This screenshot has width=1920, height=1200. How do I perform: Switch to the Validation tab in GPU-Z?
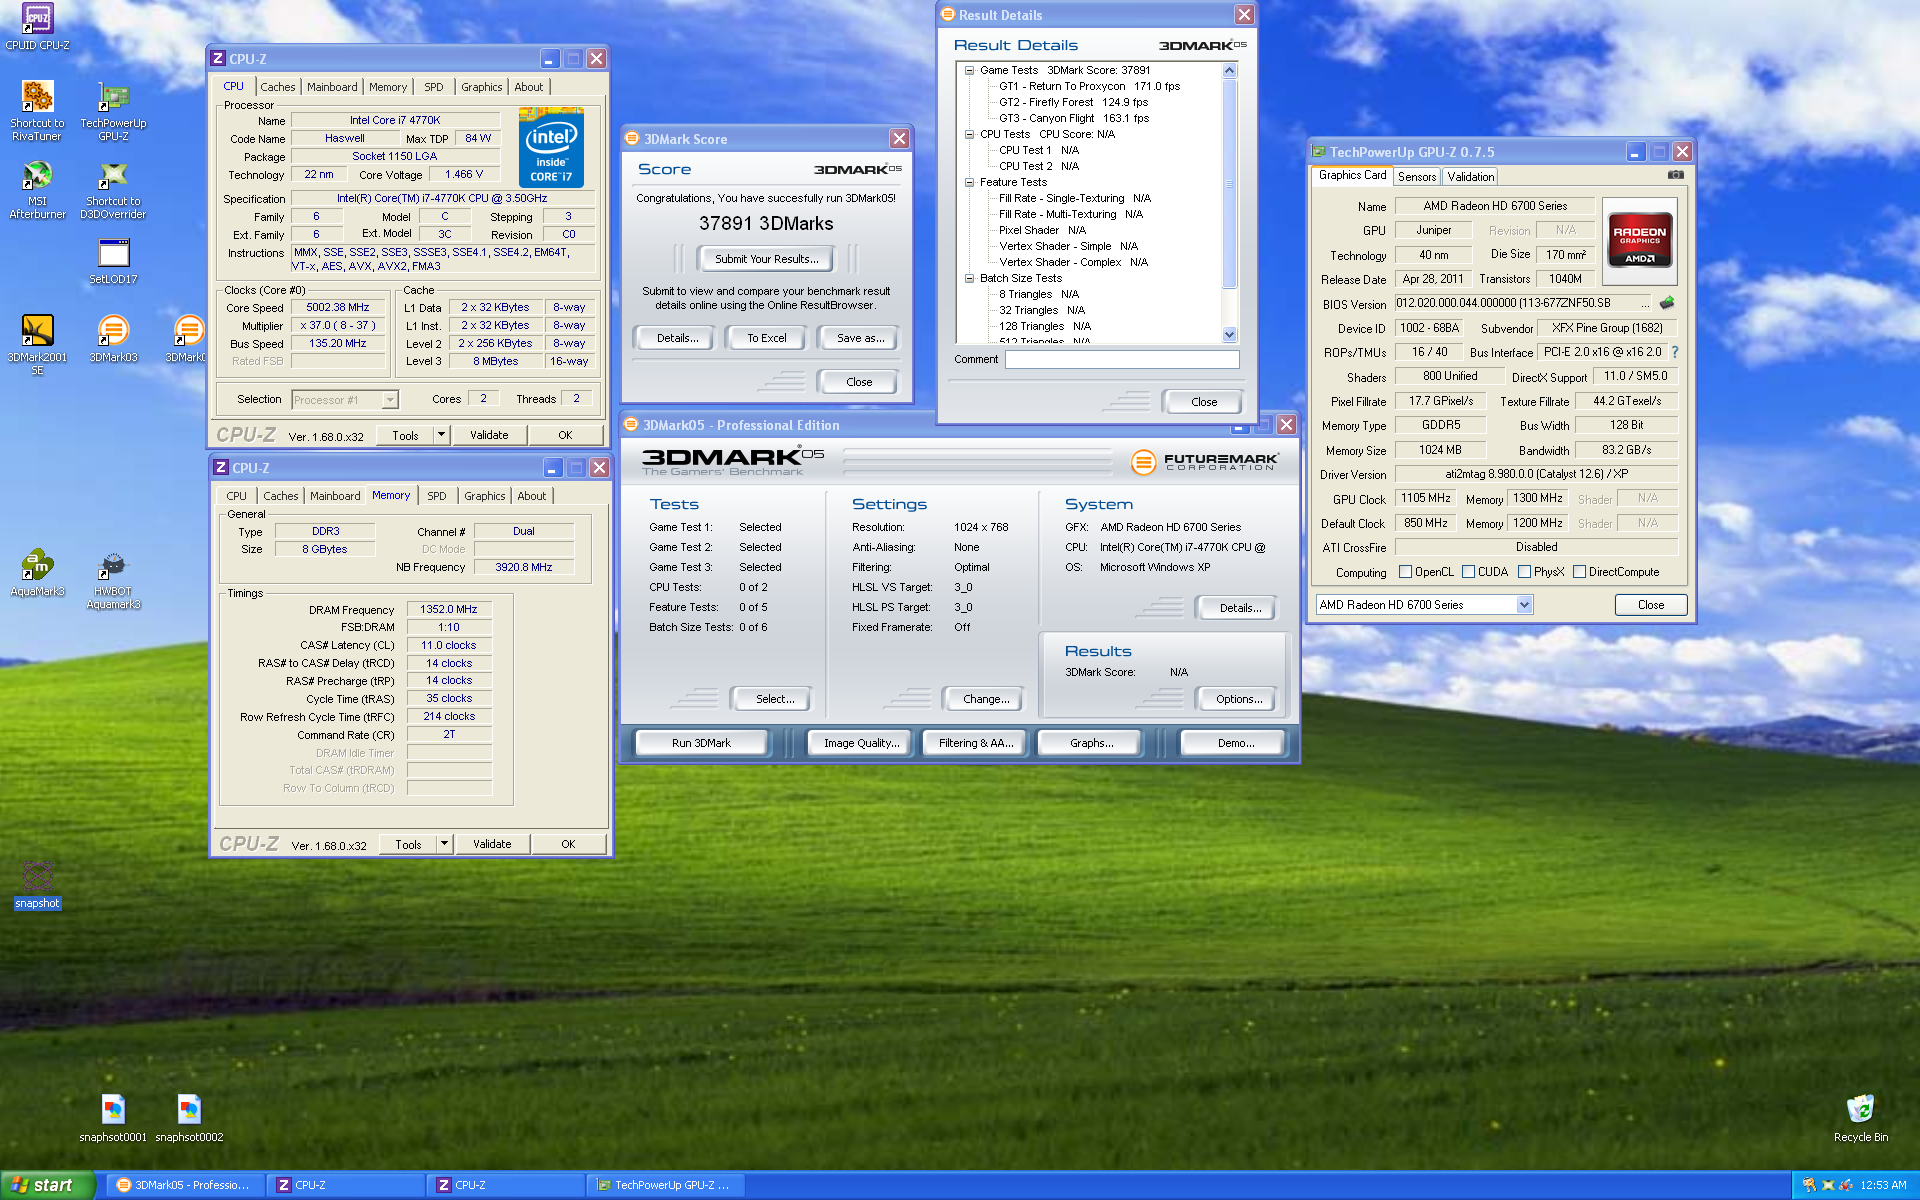[x=1471, y=177]
